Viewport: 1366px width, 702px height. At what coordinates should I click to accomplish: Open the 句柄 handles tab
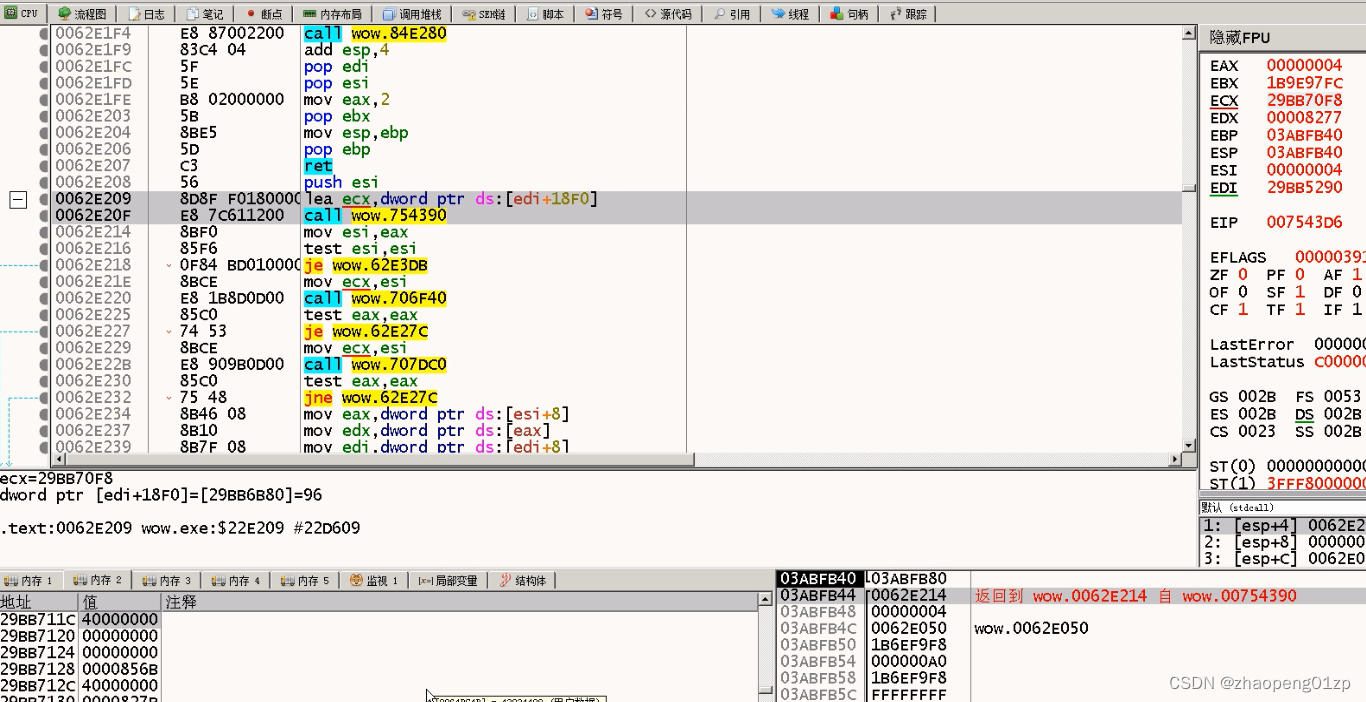849,14
